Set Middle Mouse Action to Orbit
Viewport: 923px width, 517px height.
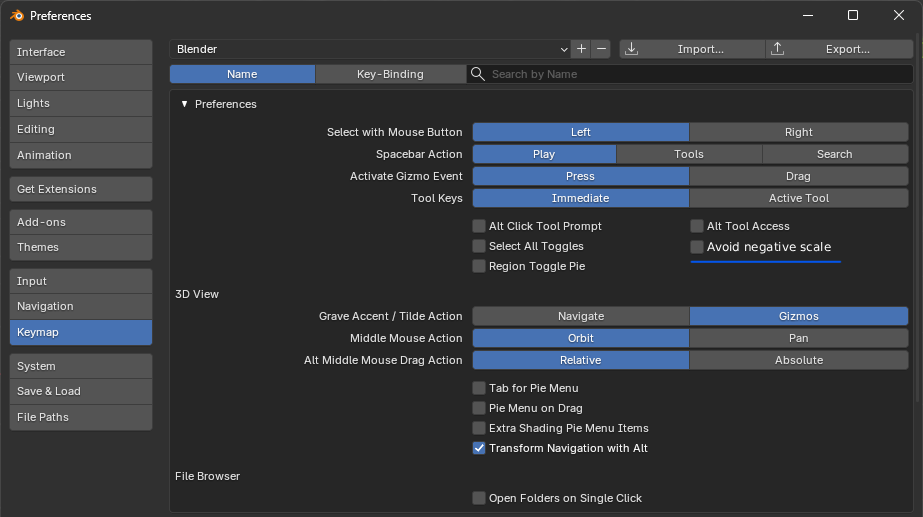(x=580, y=338)
